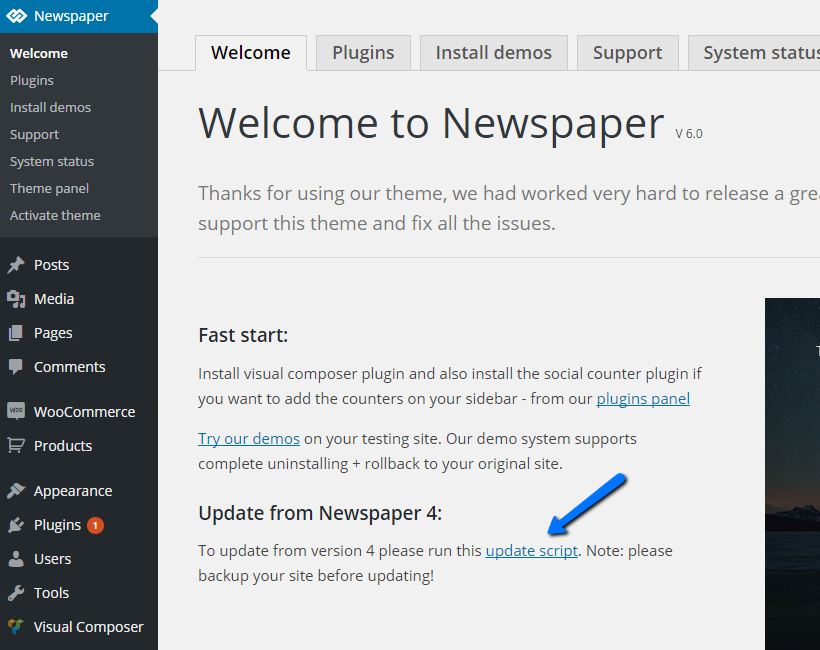Open the Posts menu item

79,265
